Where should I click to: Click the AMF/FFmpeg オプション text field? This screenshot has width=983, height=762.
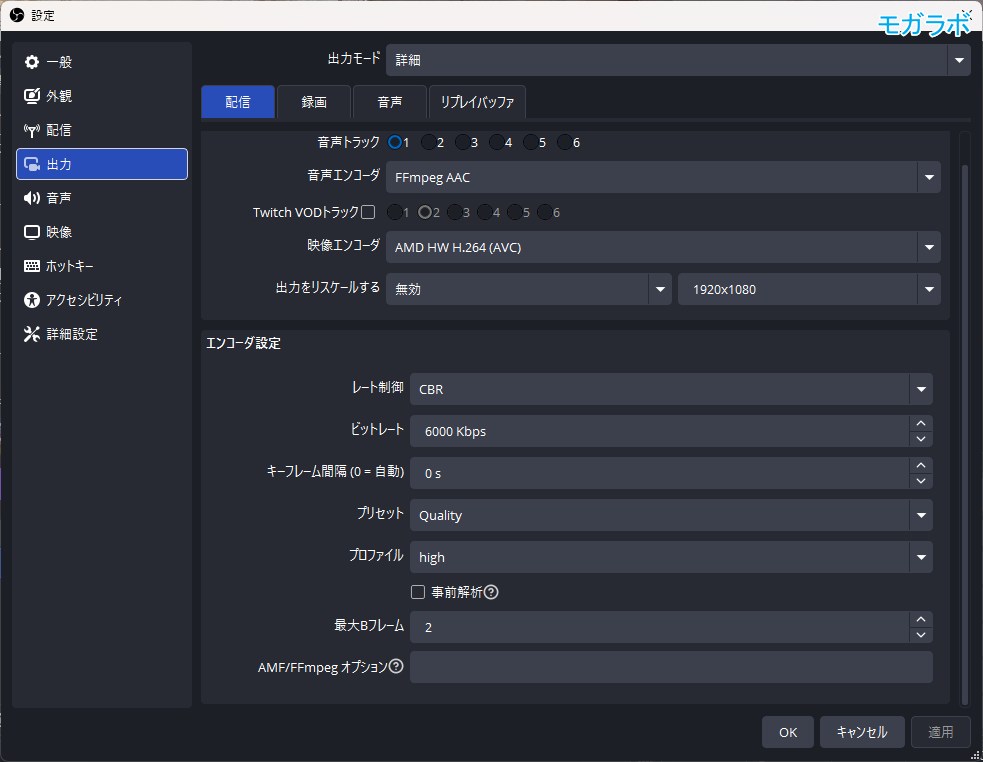pyautogui.click(x=670, y=667)
